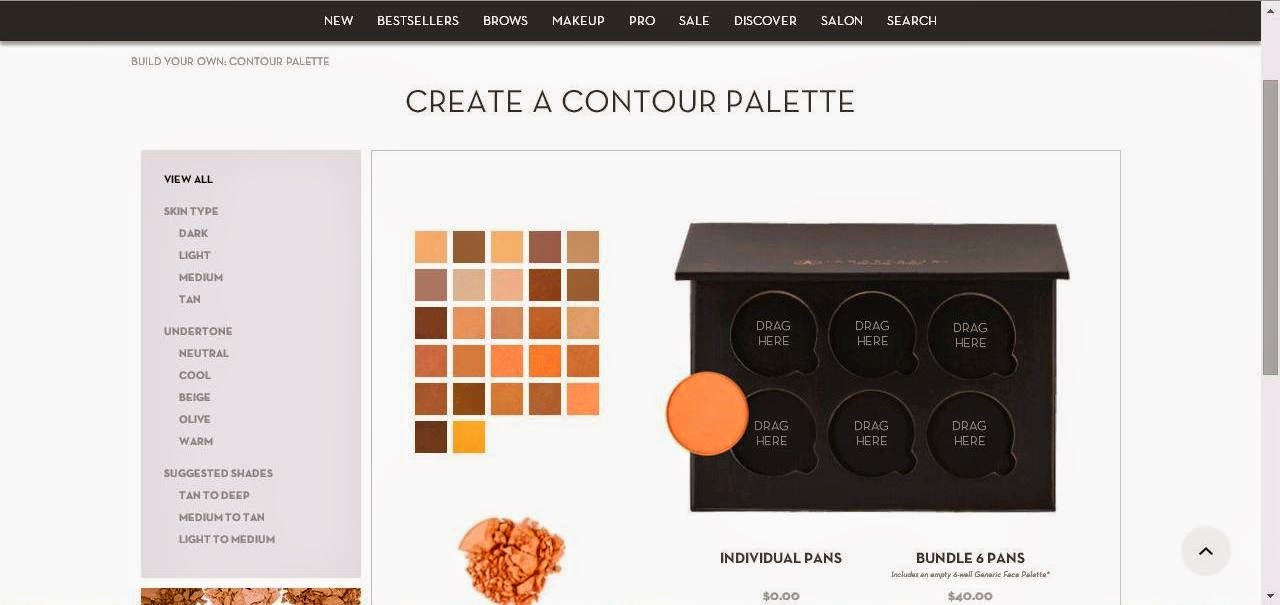Filter shades by DARK skin type
This screenshot has width=1280, height=605.
tap(193, 233)
